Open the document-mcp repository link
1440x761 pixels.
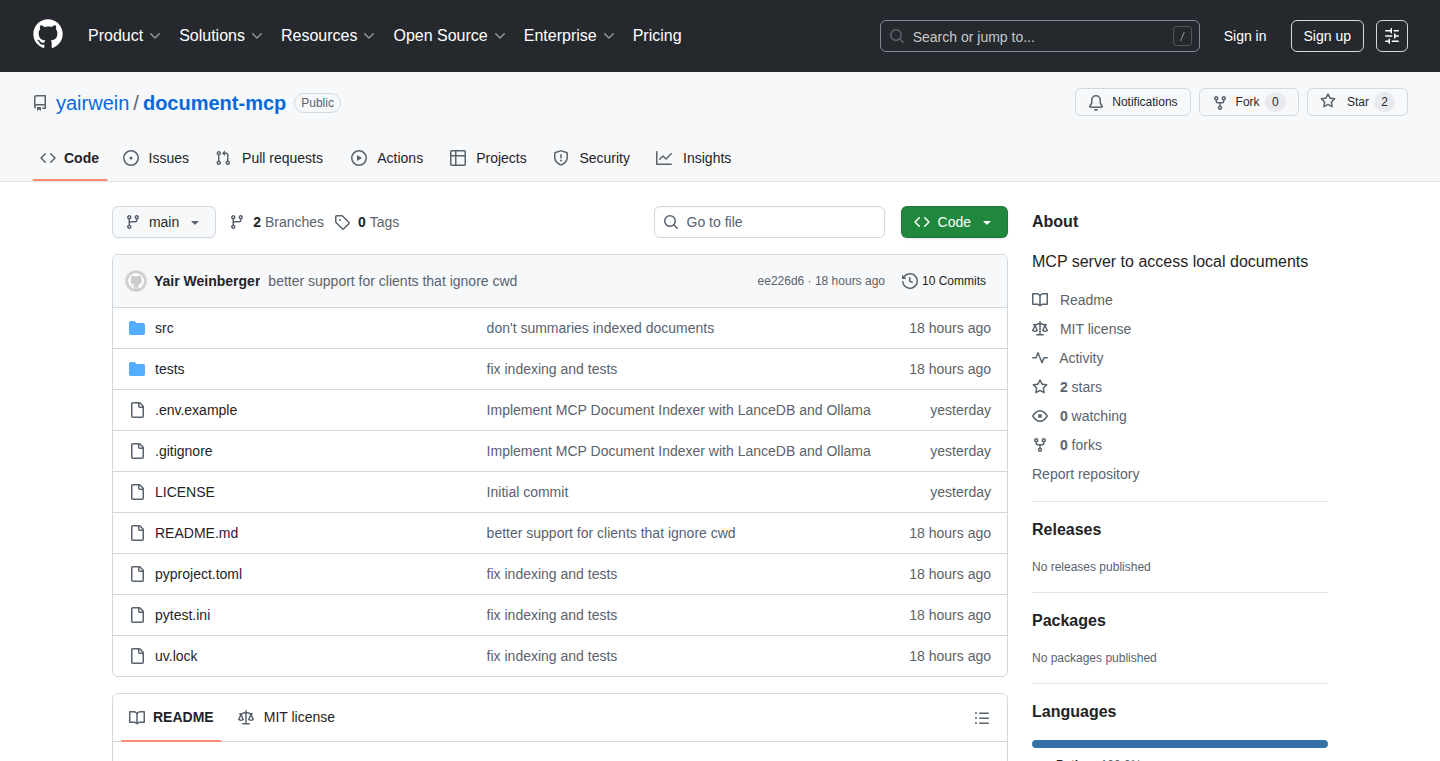click(x=215, y=103)
